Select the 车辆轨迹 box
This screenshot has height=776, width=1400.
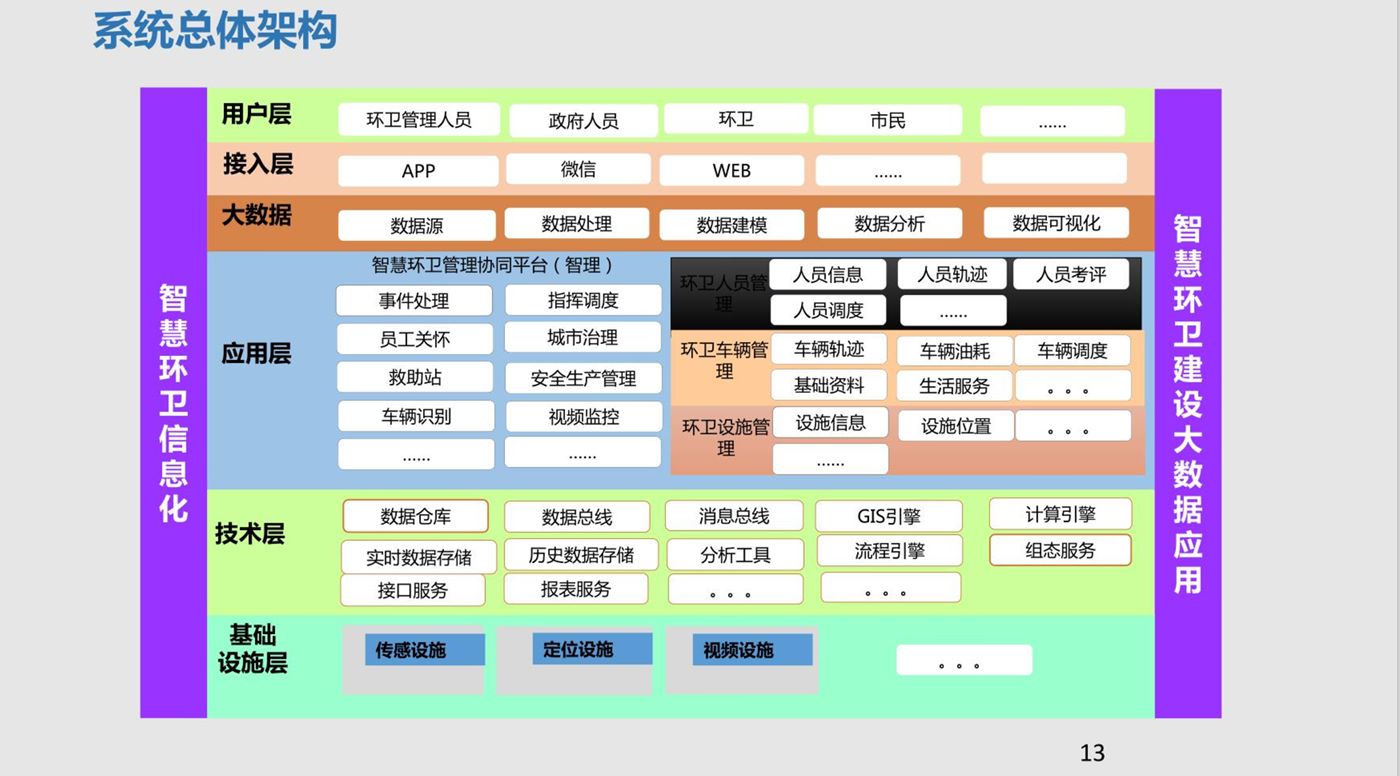(829, 349)
